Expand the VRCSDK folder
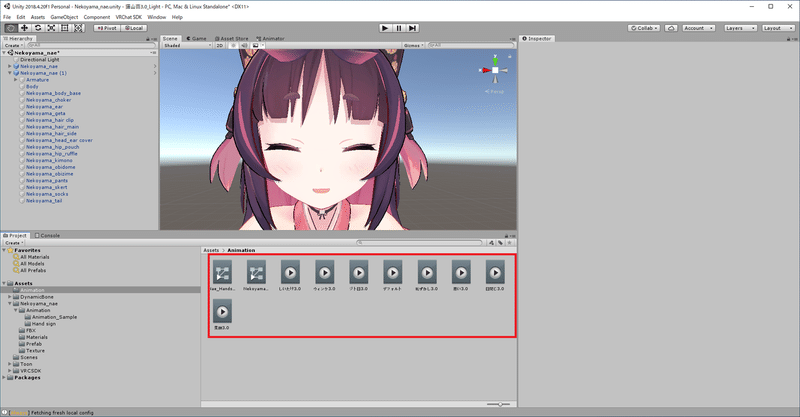800x417 pixels. pos(10,371)
